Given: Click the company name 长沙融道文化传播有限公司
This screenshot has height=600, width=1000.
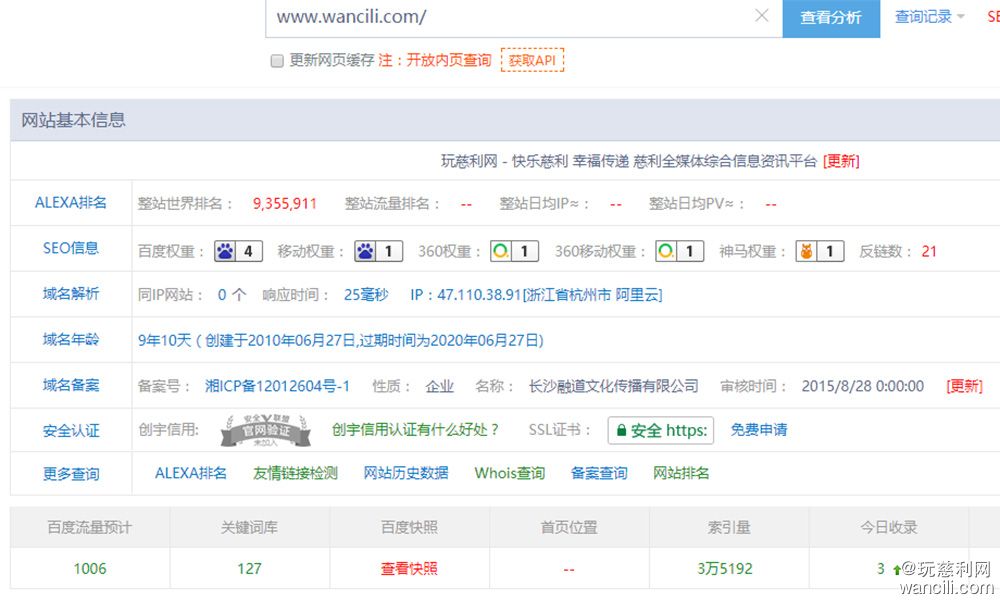Looking at the screenshot, I should [x=614, y=386].
